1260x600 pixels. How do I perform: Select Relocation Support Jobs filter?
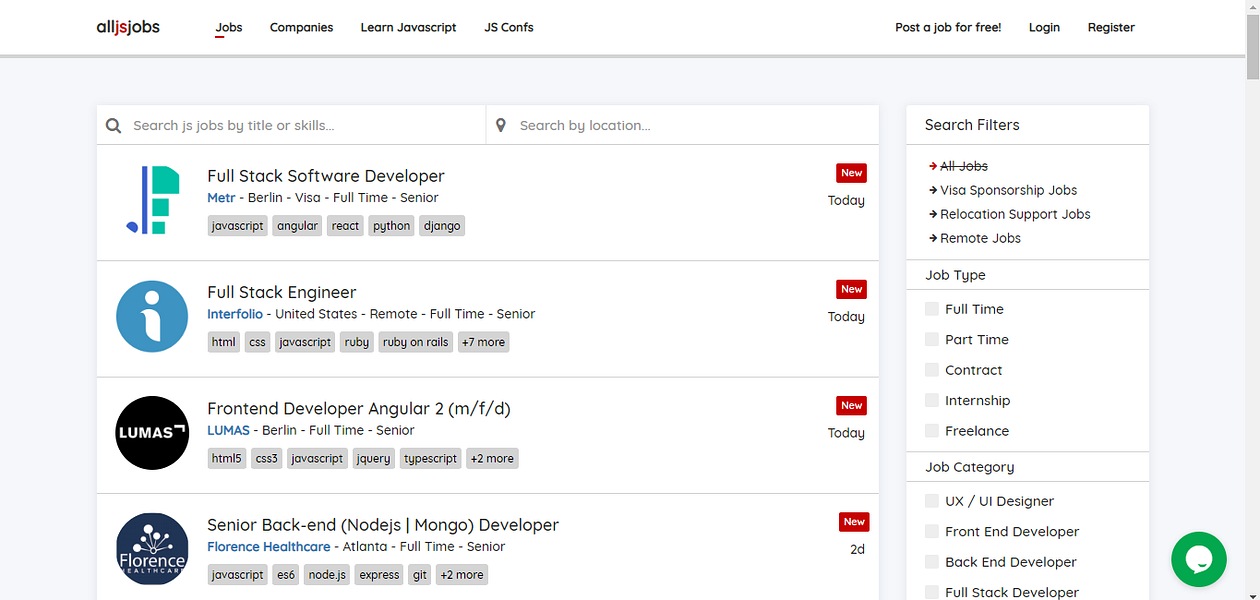tap(1015, 214)
